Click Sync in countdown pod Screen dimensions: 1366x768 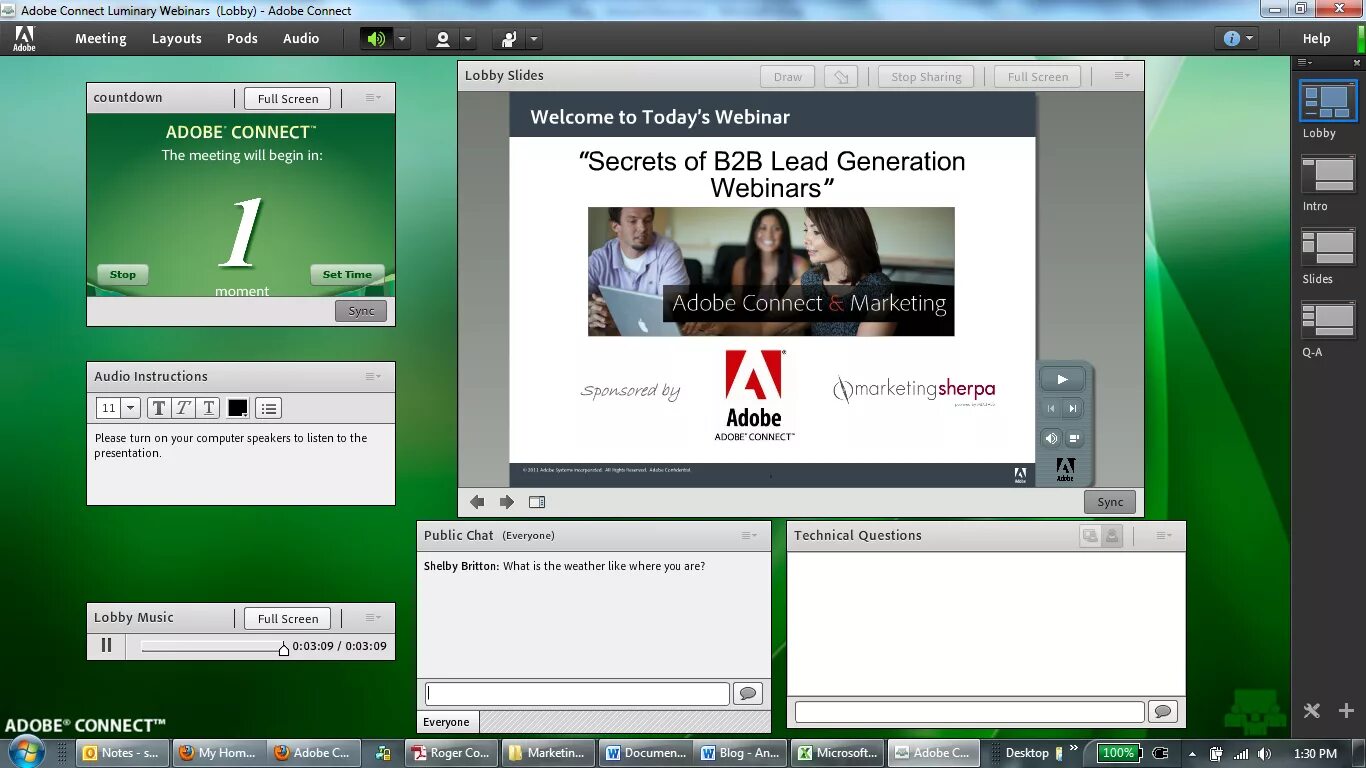tap(361, 311)
